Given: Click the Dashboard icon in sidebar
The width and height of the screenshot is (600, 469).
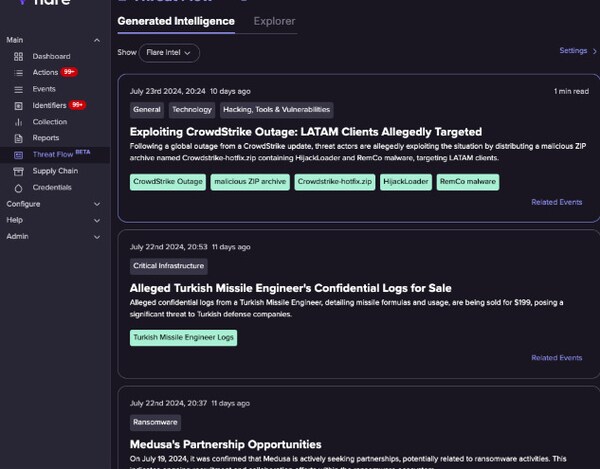Looking at the screenshot, I should tap(18, 57).
